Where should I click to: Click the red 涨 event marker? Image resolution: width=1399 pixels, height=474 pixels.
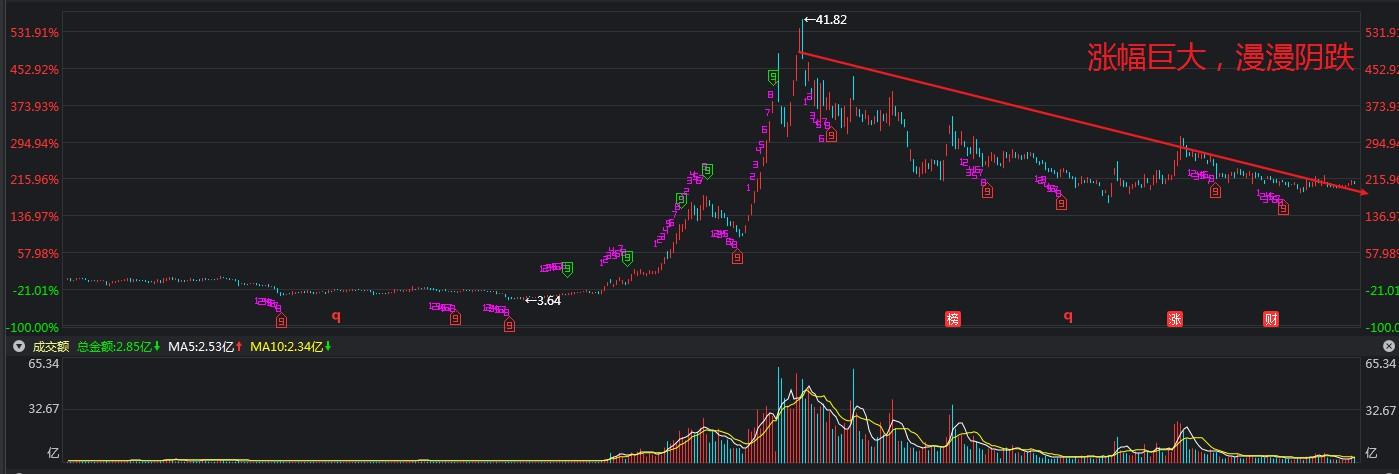[x=1175, y=319]
